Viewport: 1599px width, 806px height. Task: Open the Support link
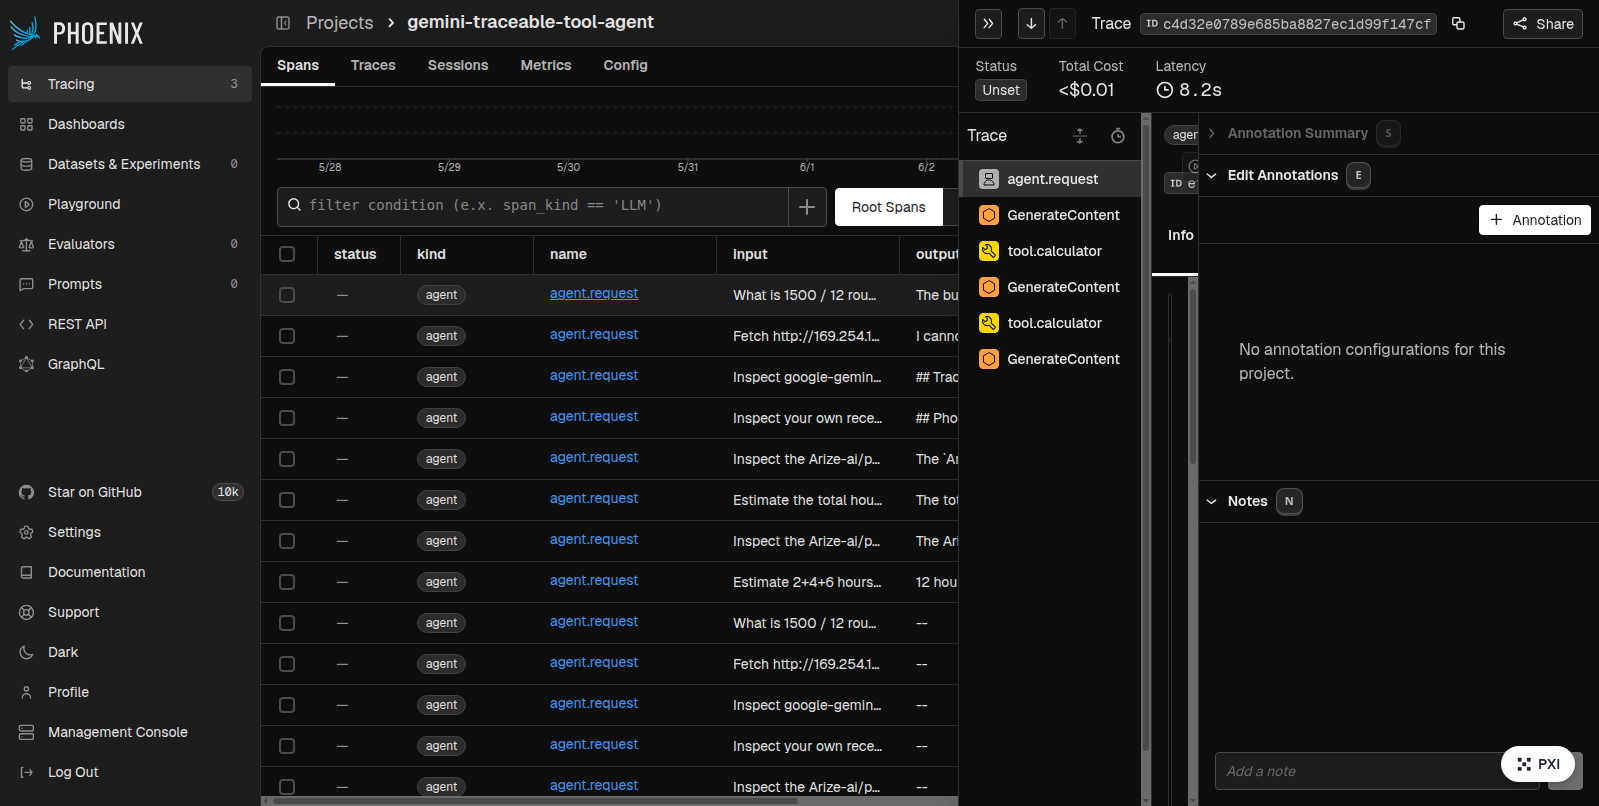130,612
